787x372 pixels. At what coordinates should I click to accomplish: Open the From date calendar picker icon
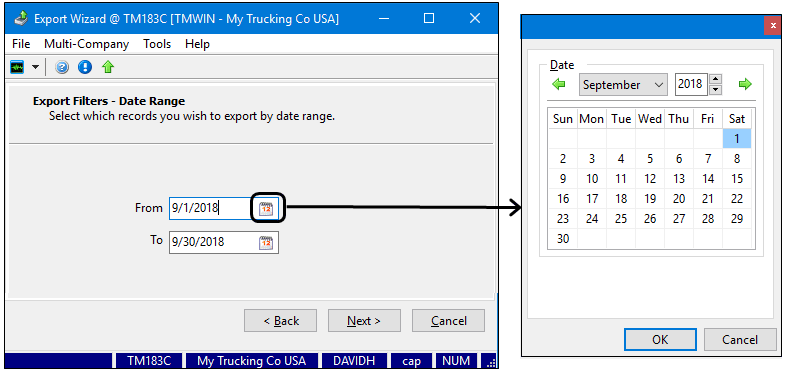coord(266,208)
